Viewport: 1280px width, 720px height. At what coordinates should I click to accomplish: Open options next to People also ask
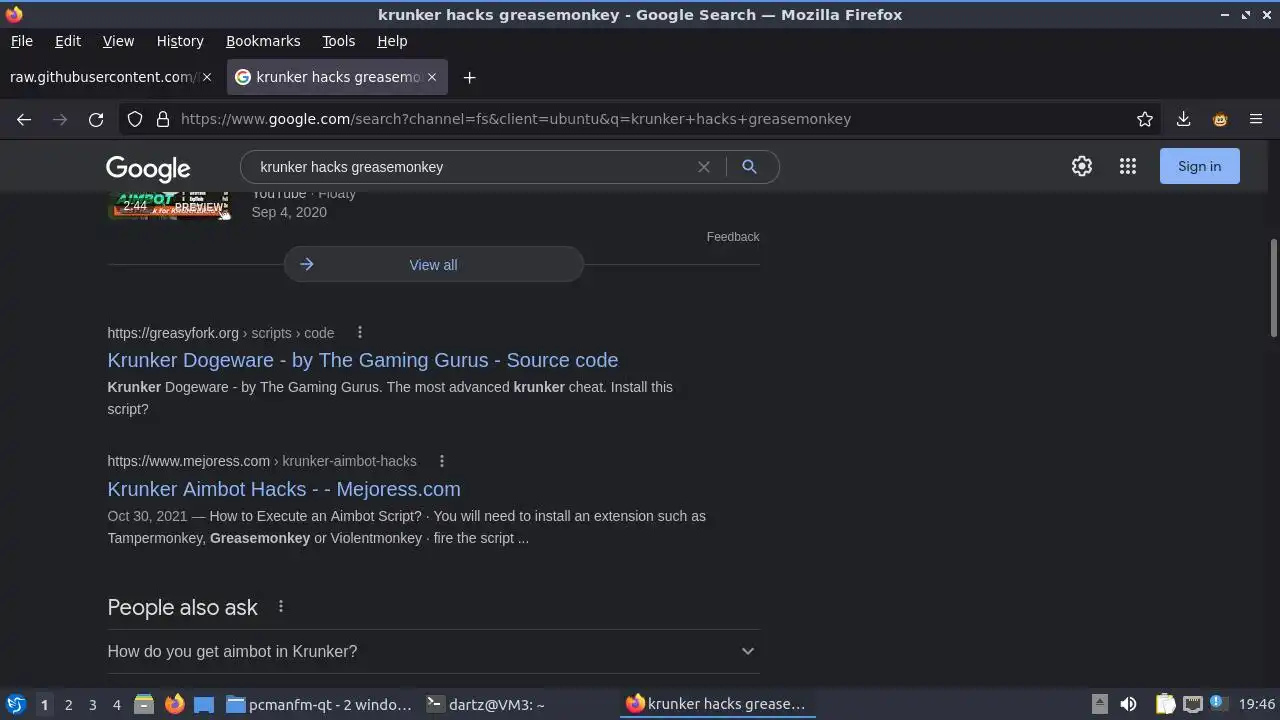click(281, 607)
